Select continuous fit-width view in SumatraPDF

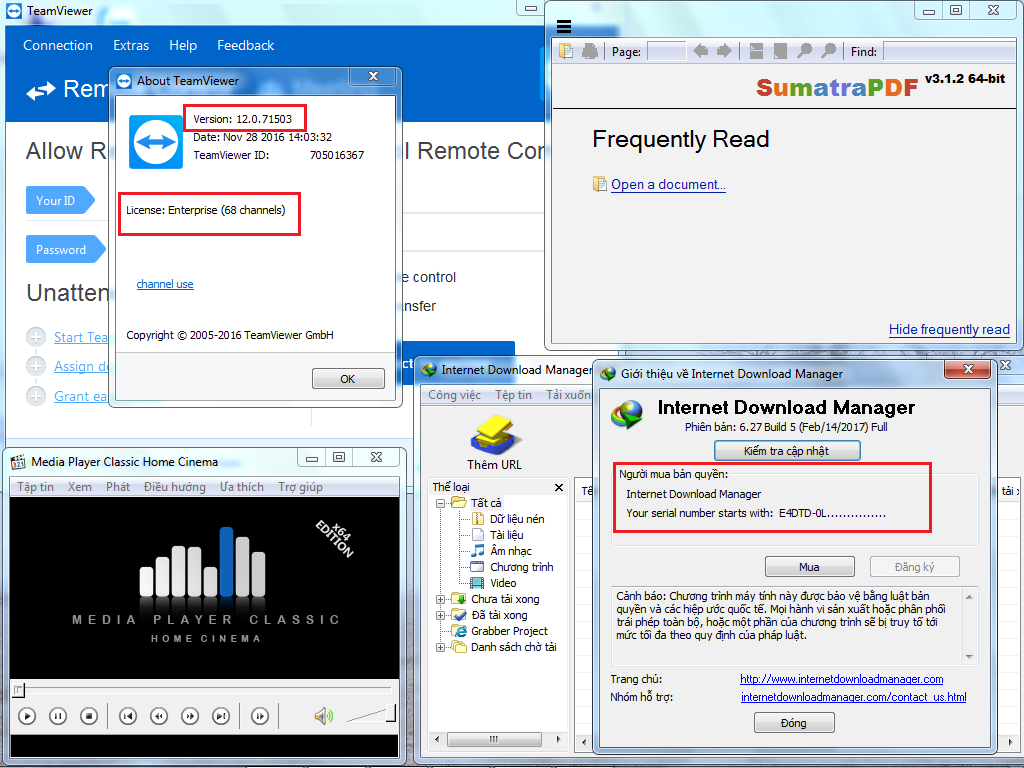pyautogui.click(x=756, y=51)
